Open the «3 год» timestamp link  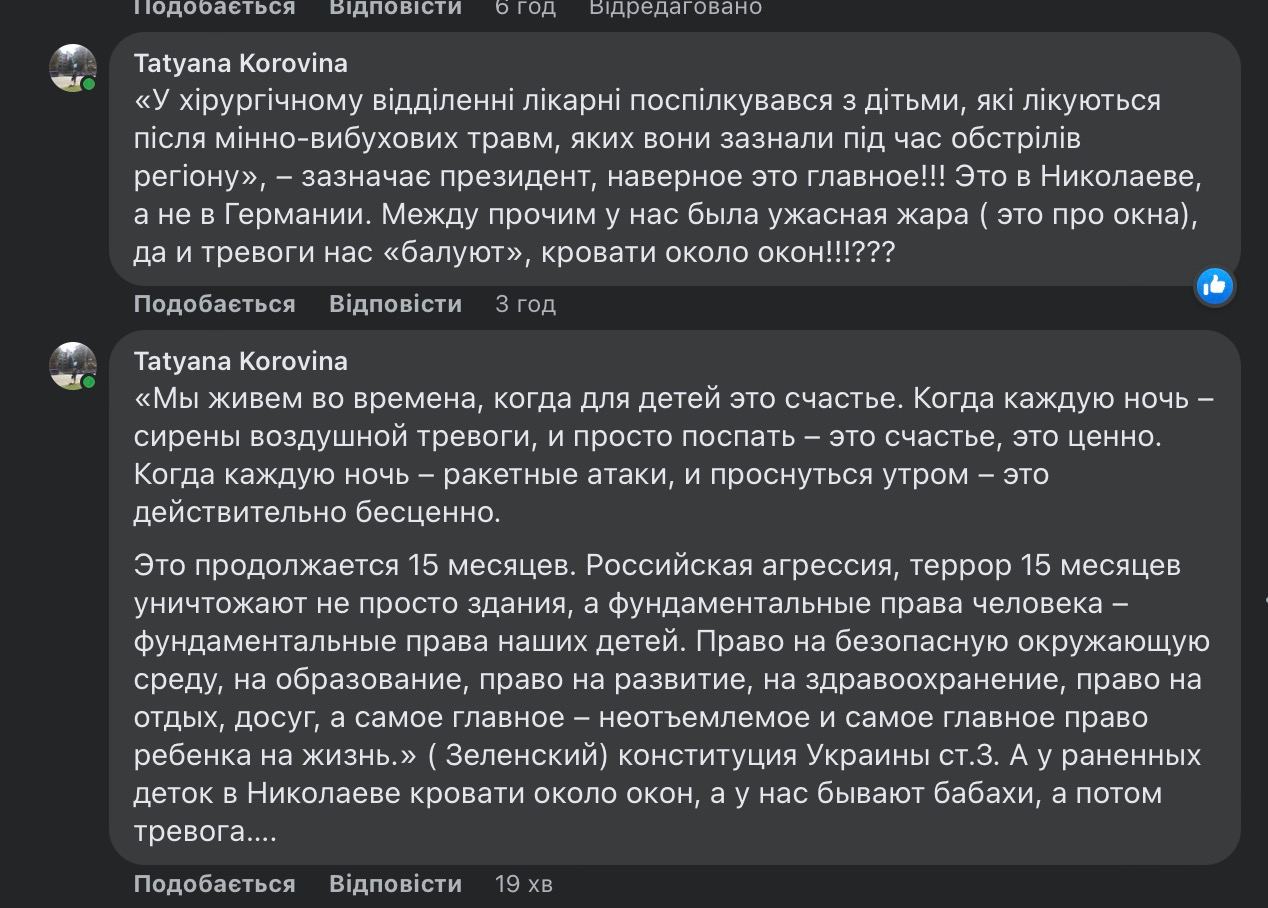click(x=525, y=304)
